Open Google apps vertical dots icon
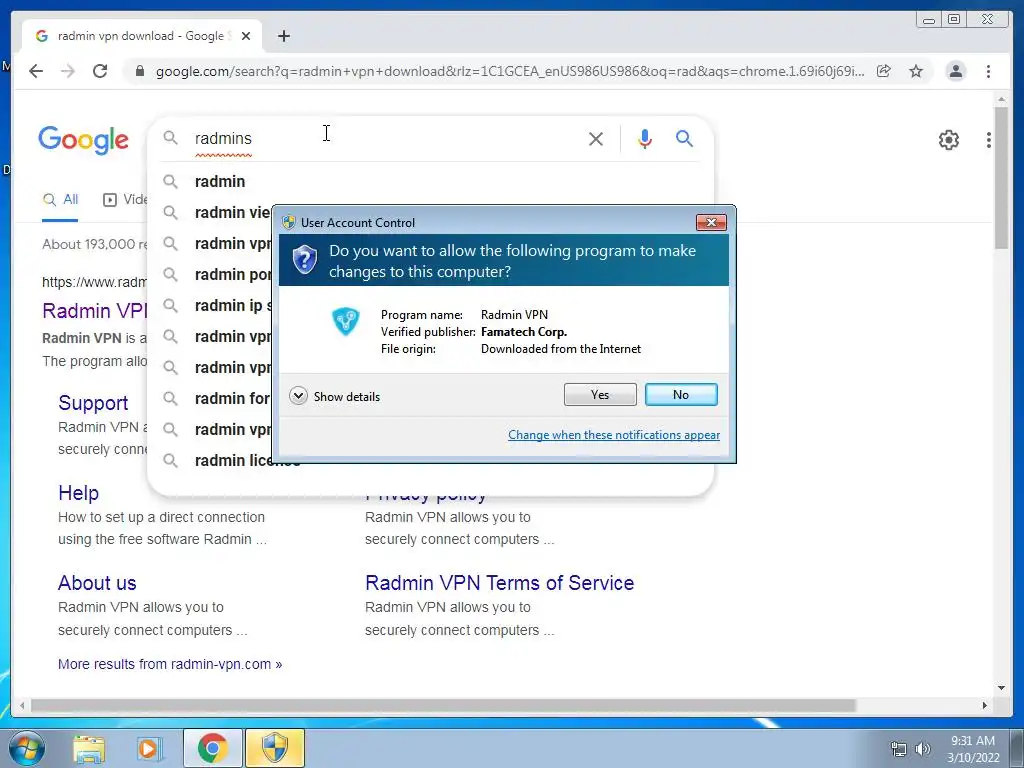This screenshot has height=768, width=1024. coord(989,140)
